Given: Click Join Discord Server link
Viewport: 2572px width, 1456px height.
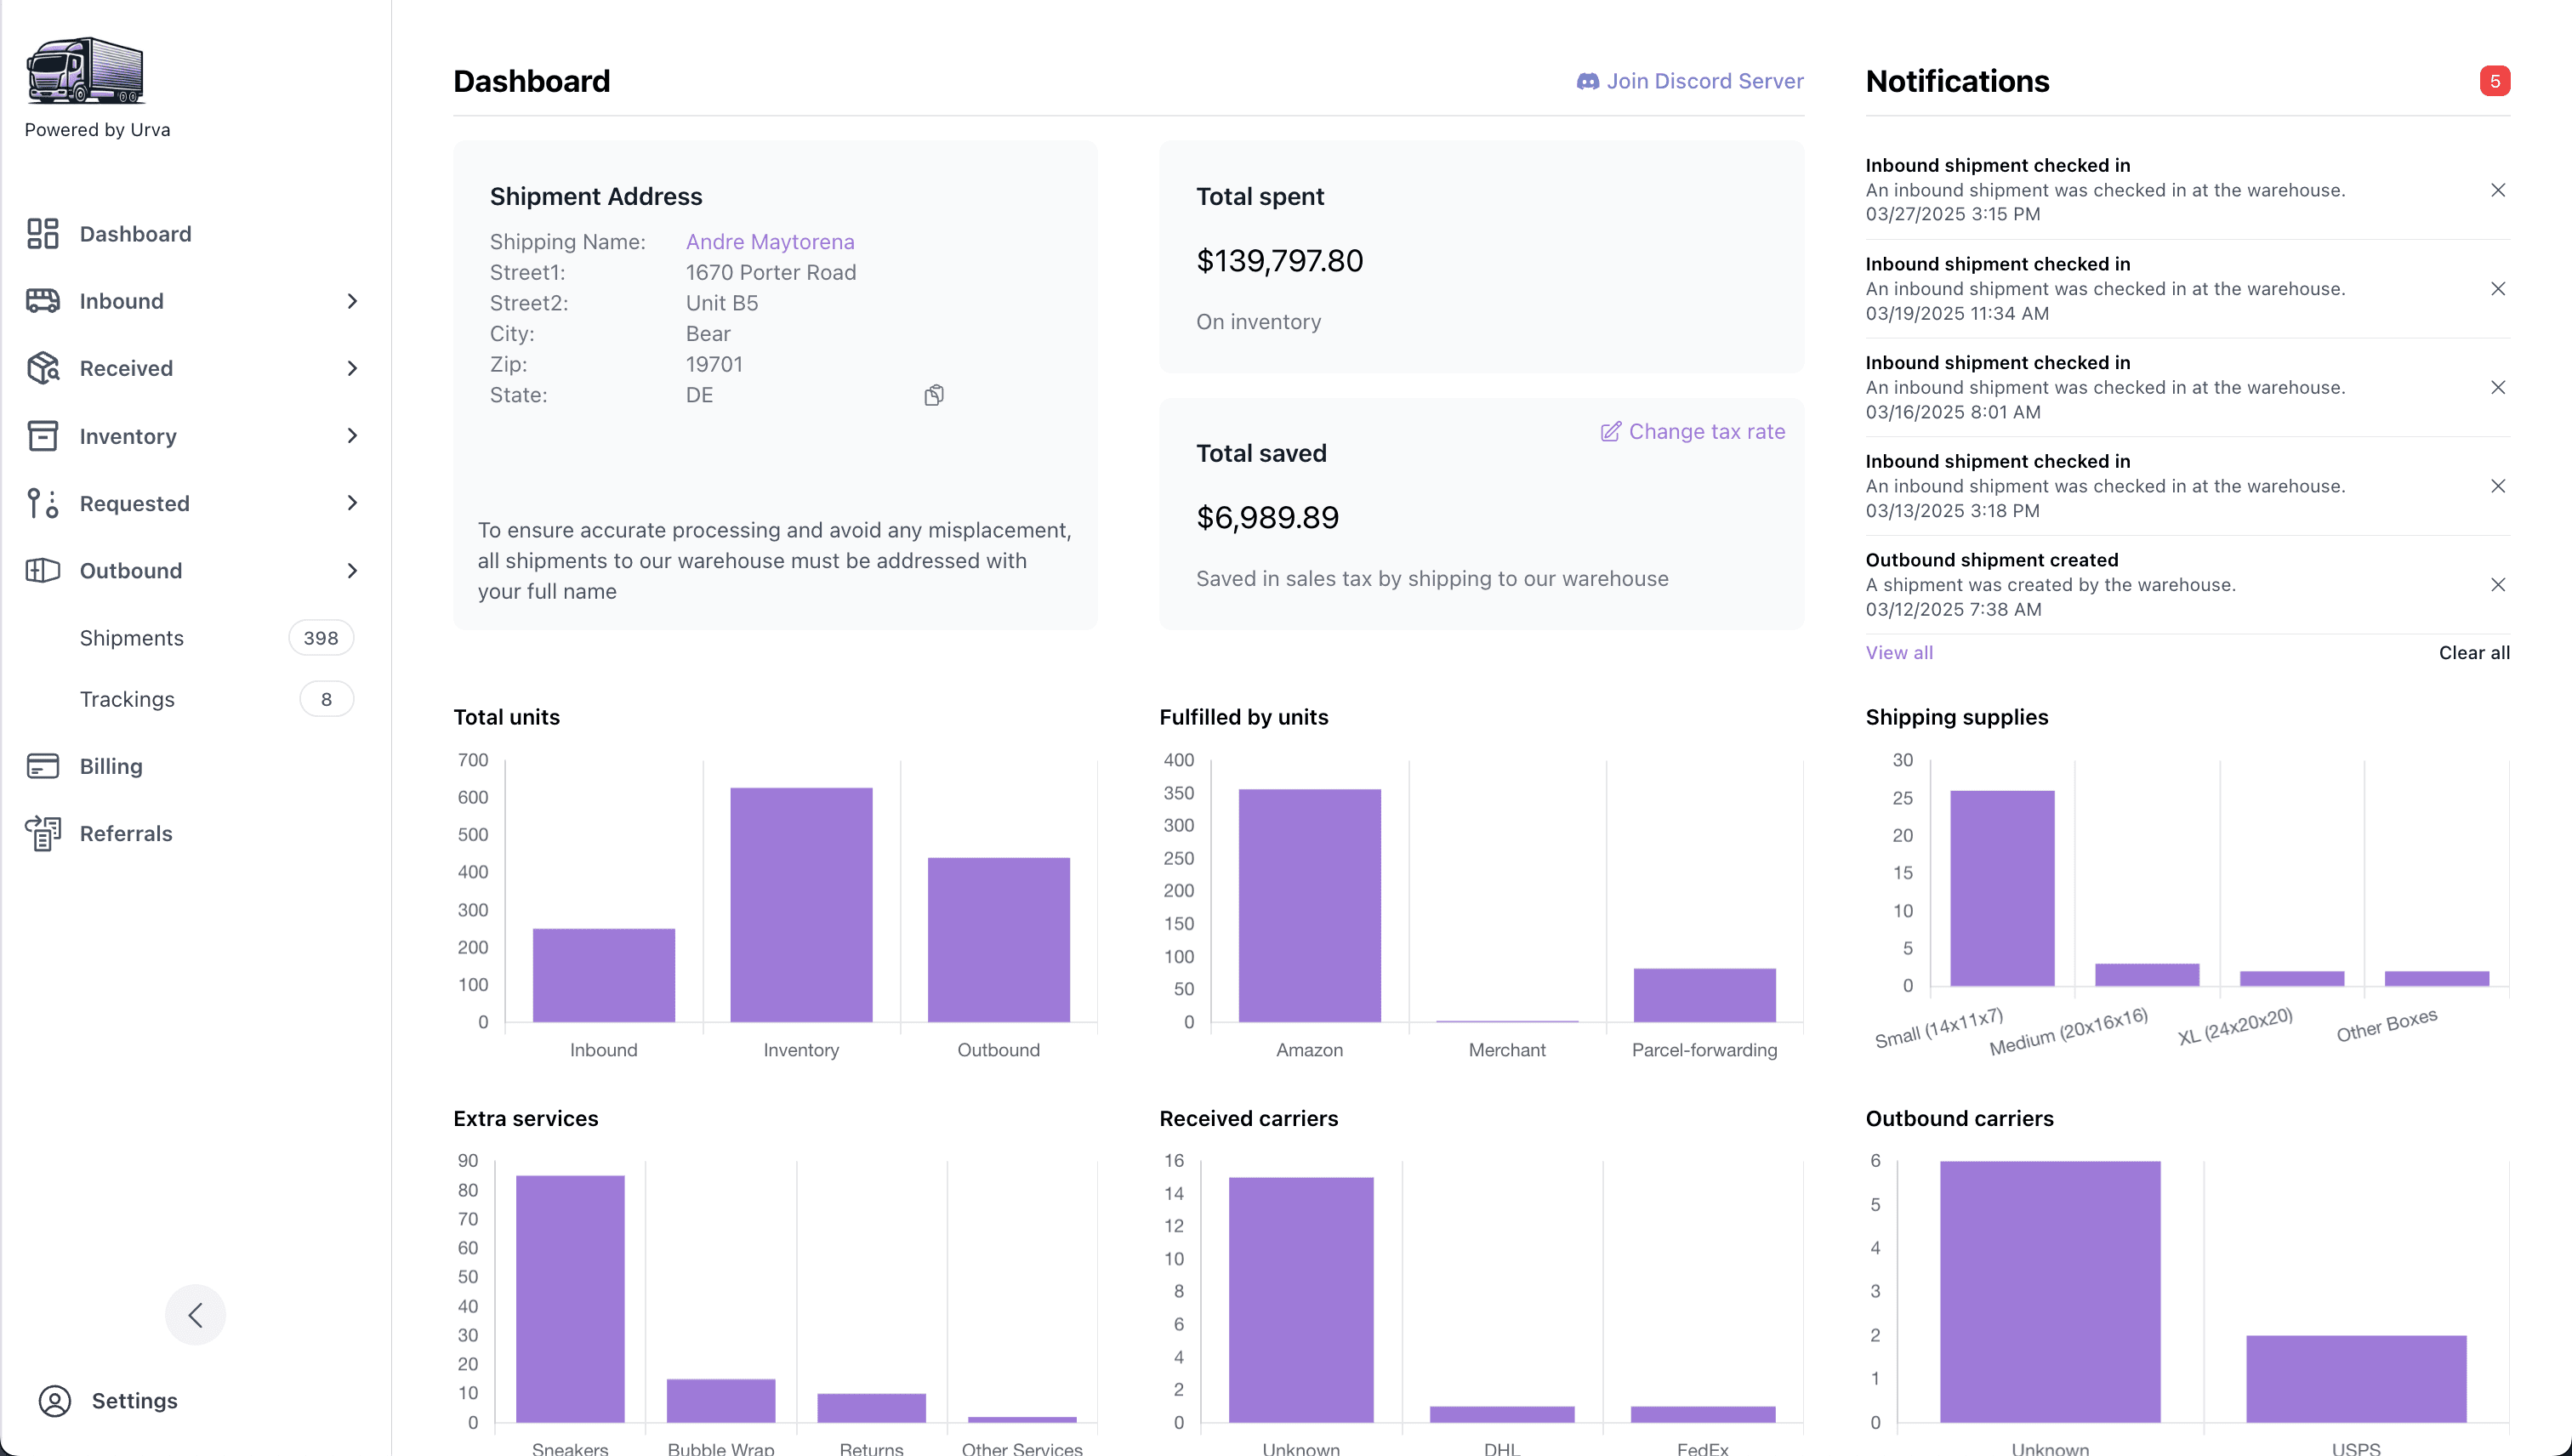Looking at the screenshot, I should tap(1690, 81).
